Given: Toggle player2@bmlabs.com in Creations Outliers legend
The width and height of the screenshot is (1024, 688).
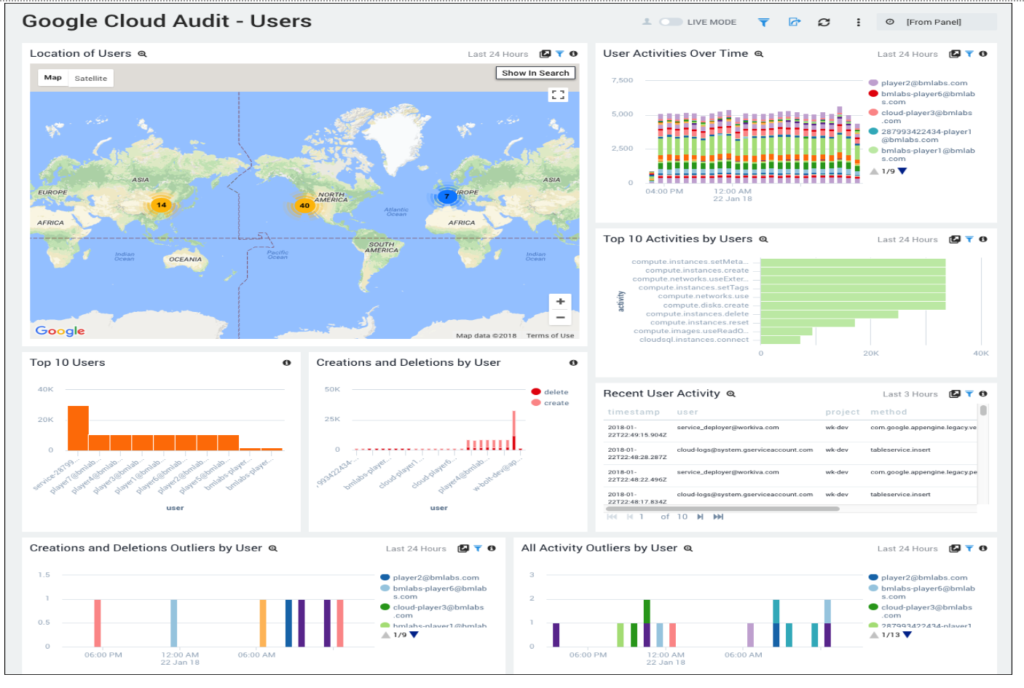Looking at the screenshot, I should 430,578.
